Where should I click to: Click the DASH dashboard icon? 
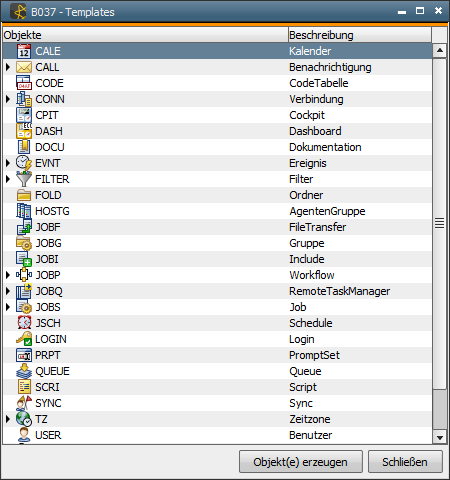[24, 131]
